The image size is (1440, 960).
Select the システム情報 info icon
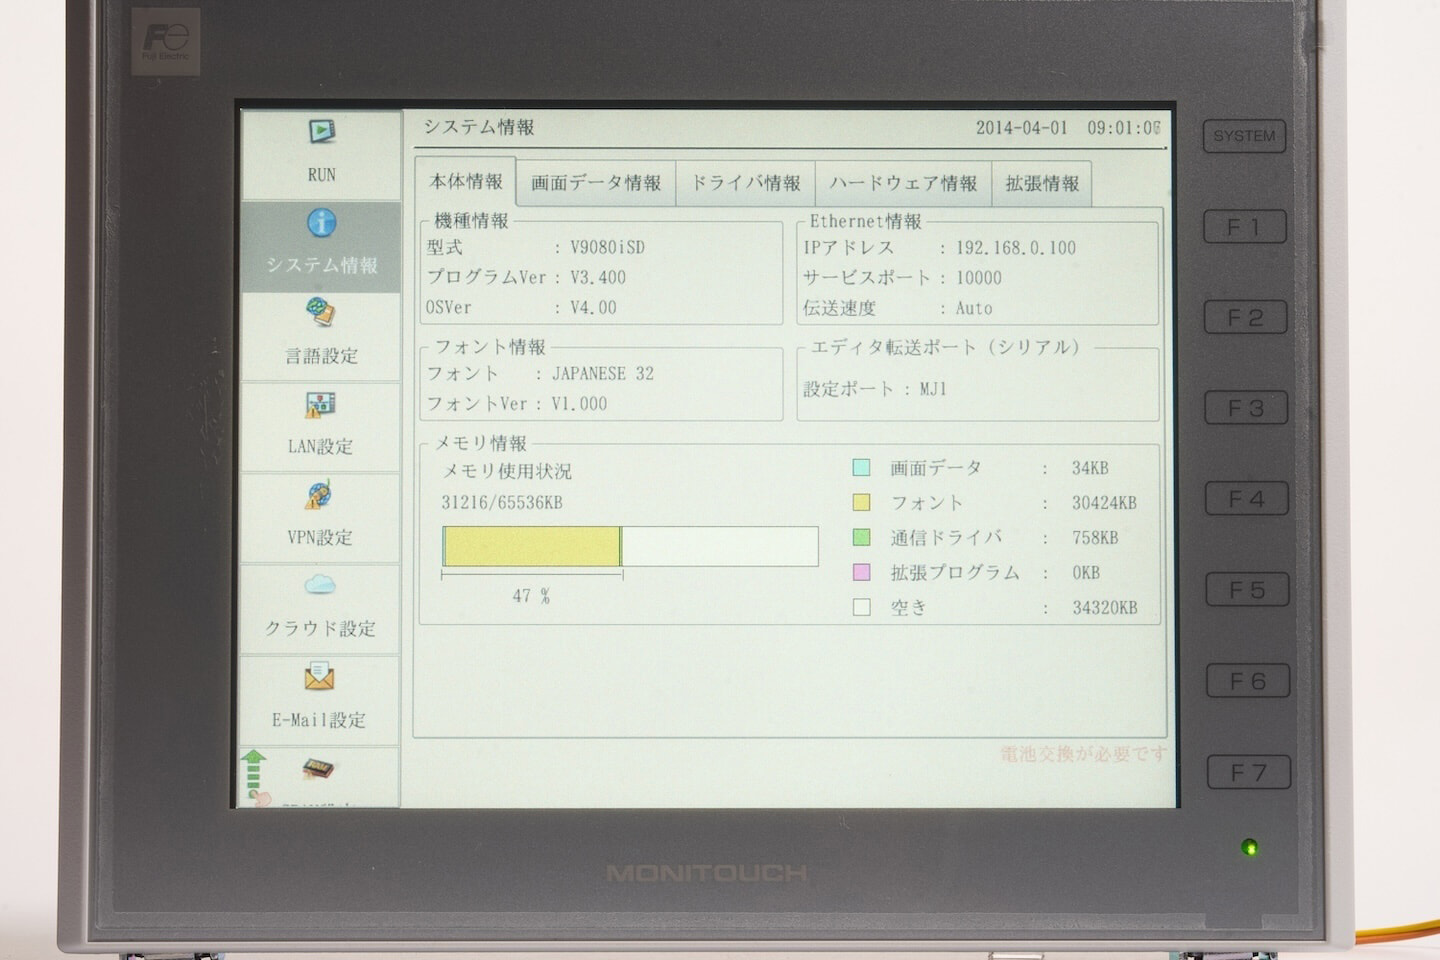pyautogui.click(x=321, y=223)
